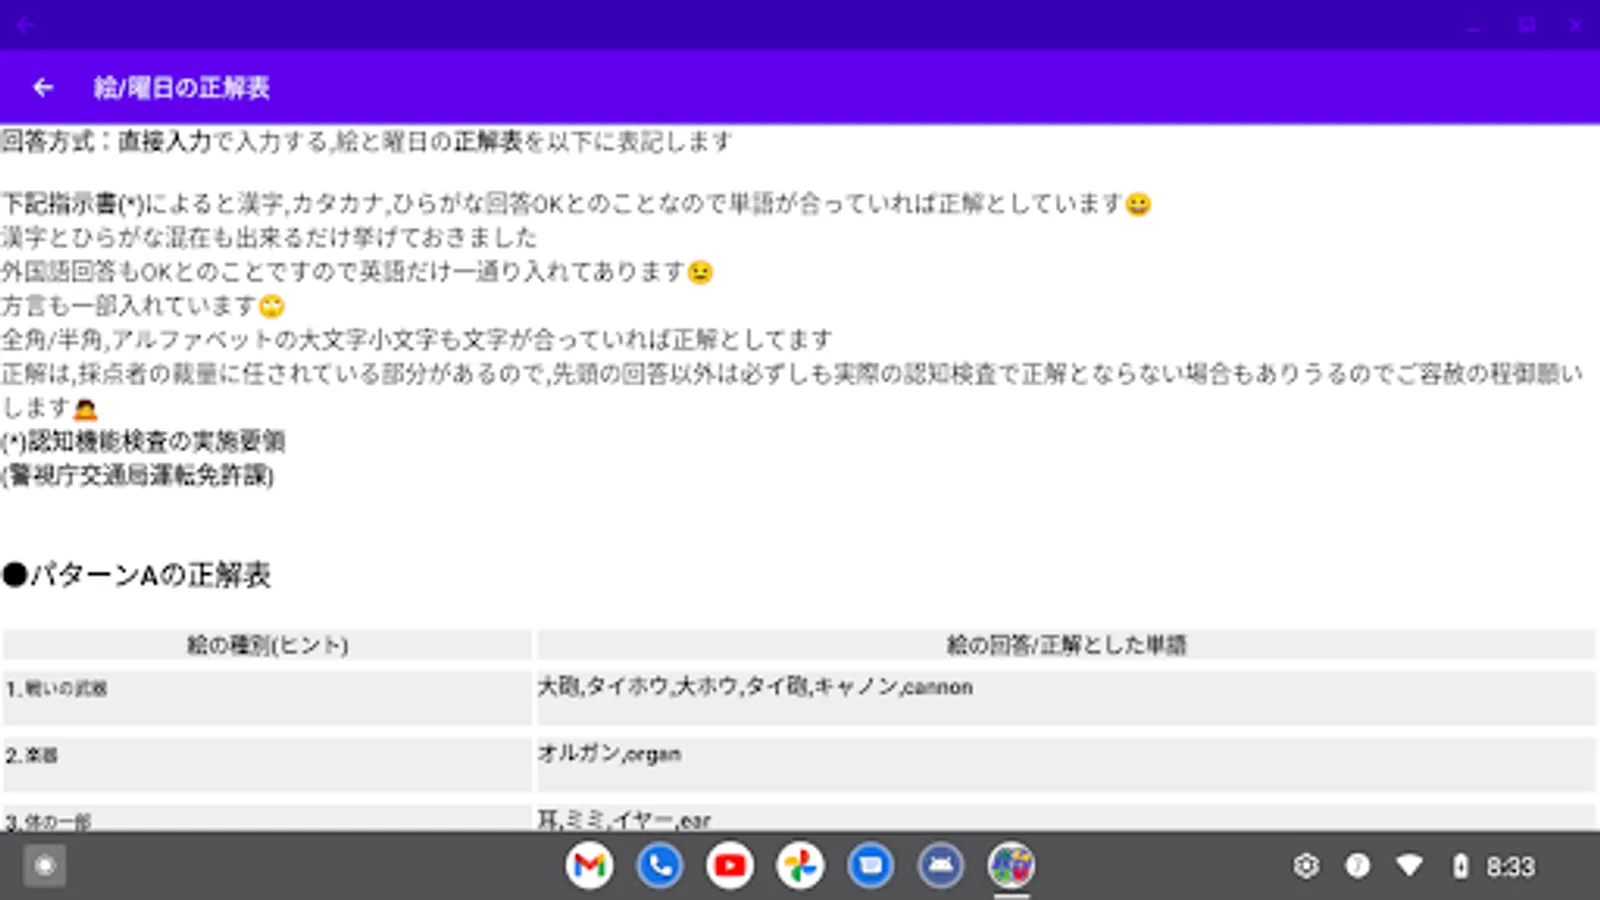Open Gmail from the shelf

(x=590, y=866)
